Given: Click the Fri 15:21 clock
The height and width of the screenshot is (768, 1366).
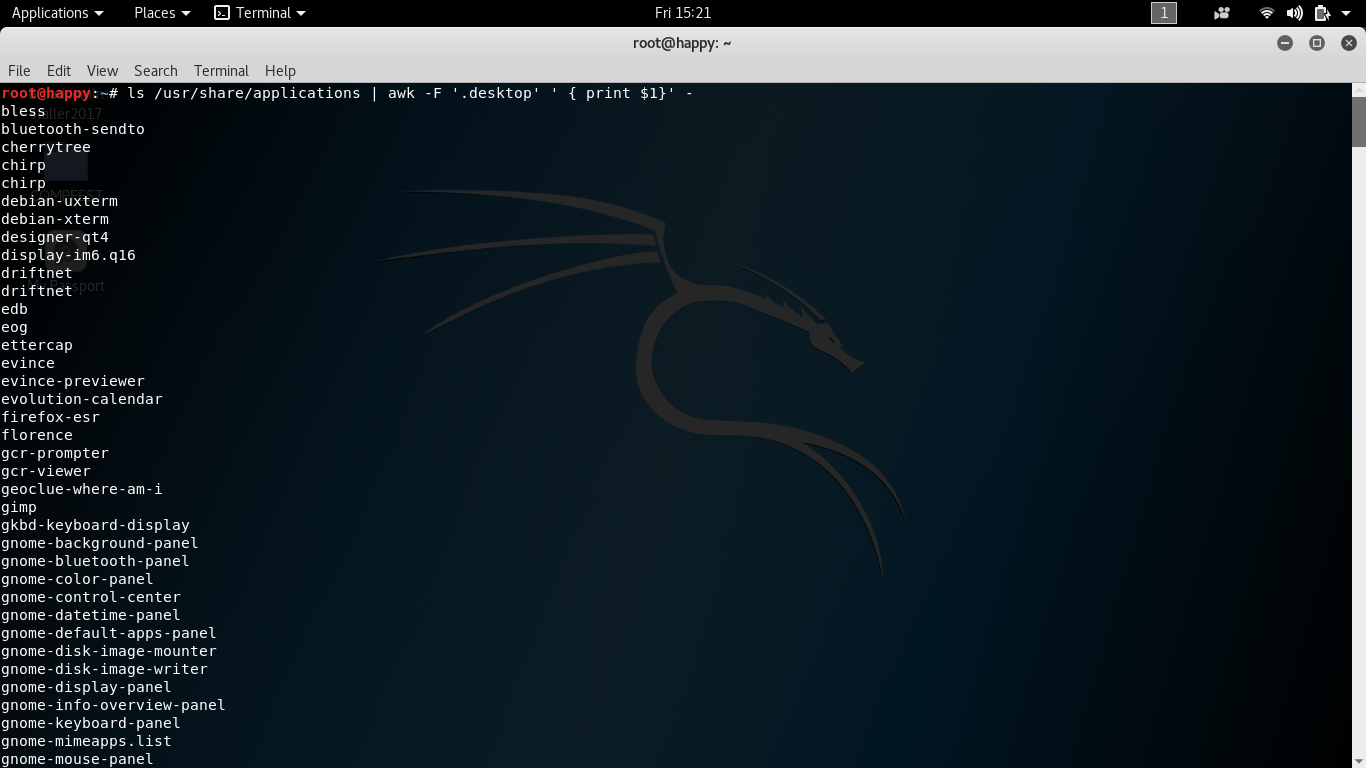Looking at the screenshot, I should (683, 13).
